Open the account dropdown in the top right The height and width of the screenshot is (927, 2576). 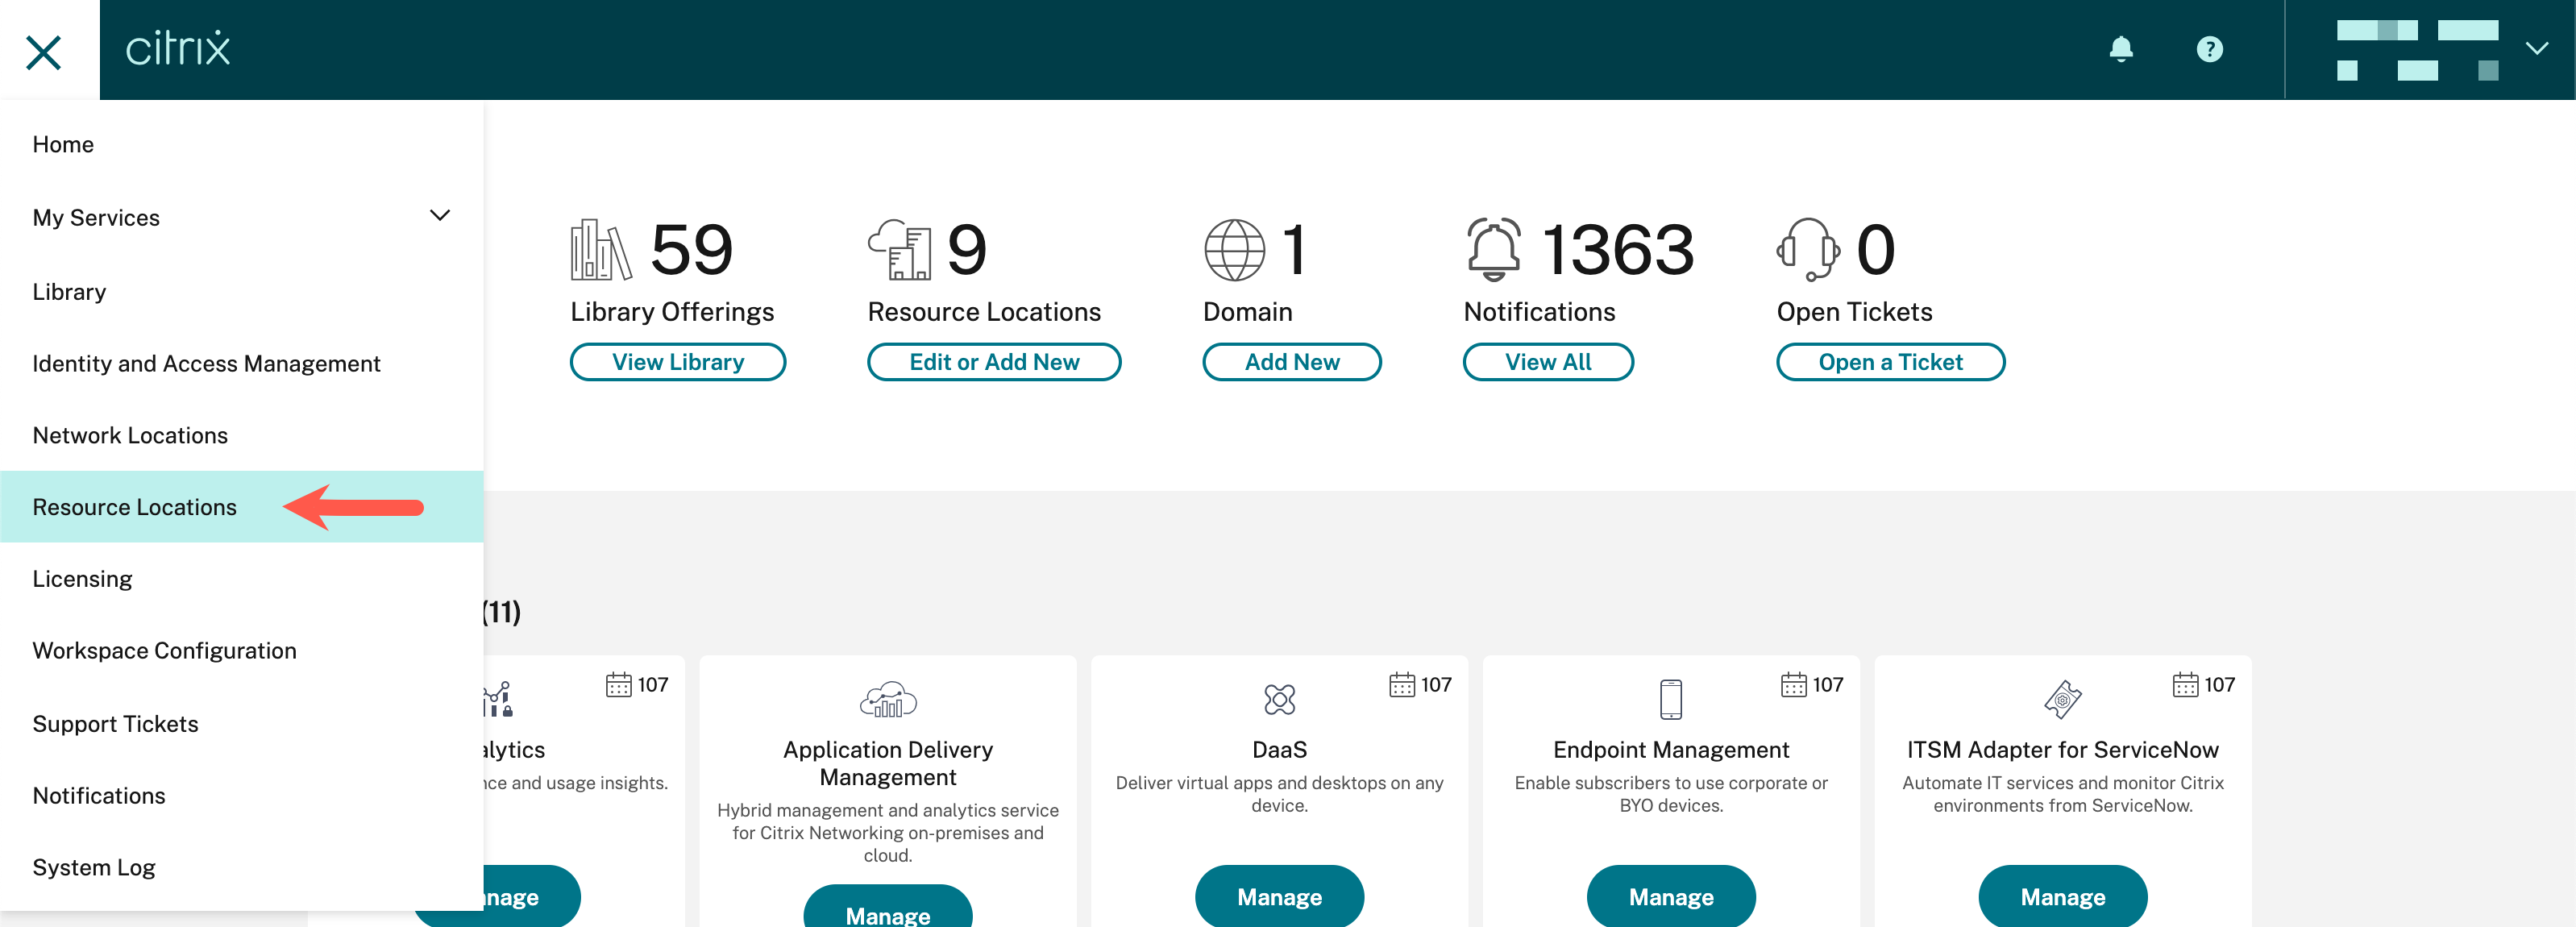pos(2536,49)
